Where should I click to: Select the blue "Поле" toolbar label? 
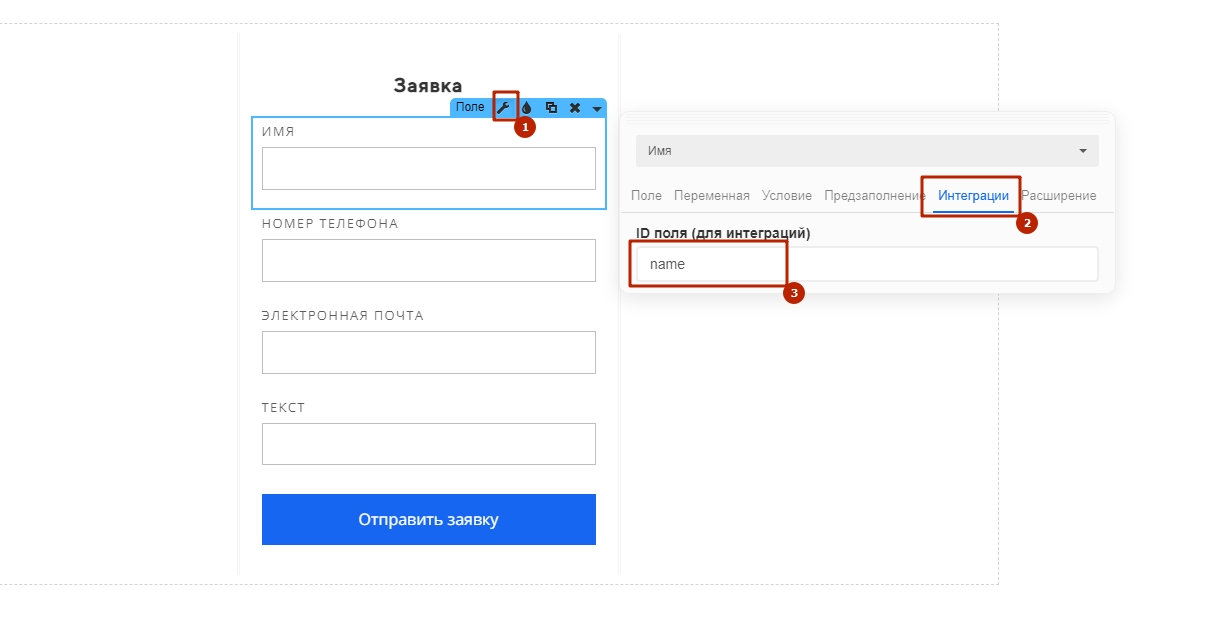470,107
